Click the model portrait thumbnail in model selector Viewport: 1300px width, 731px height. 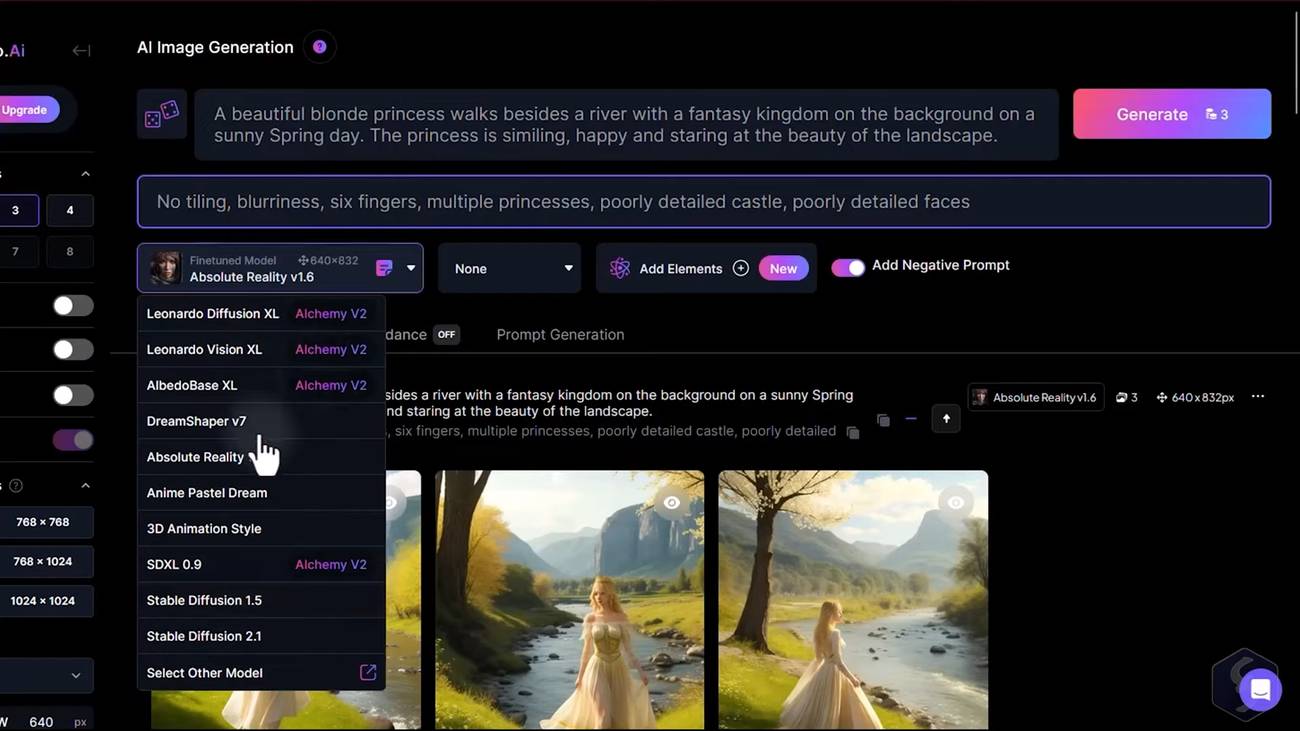pyautogui.click(x=165, y=268)
